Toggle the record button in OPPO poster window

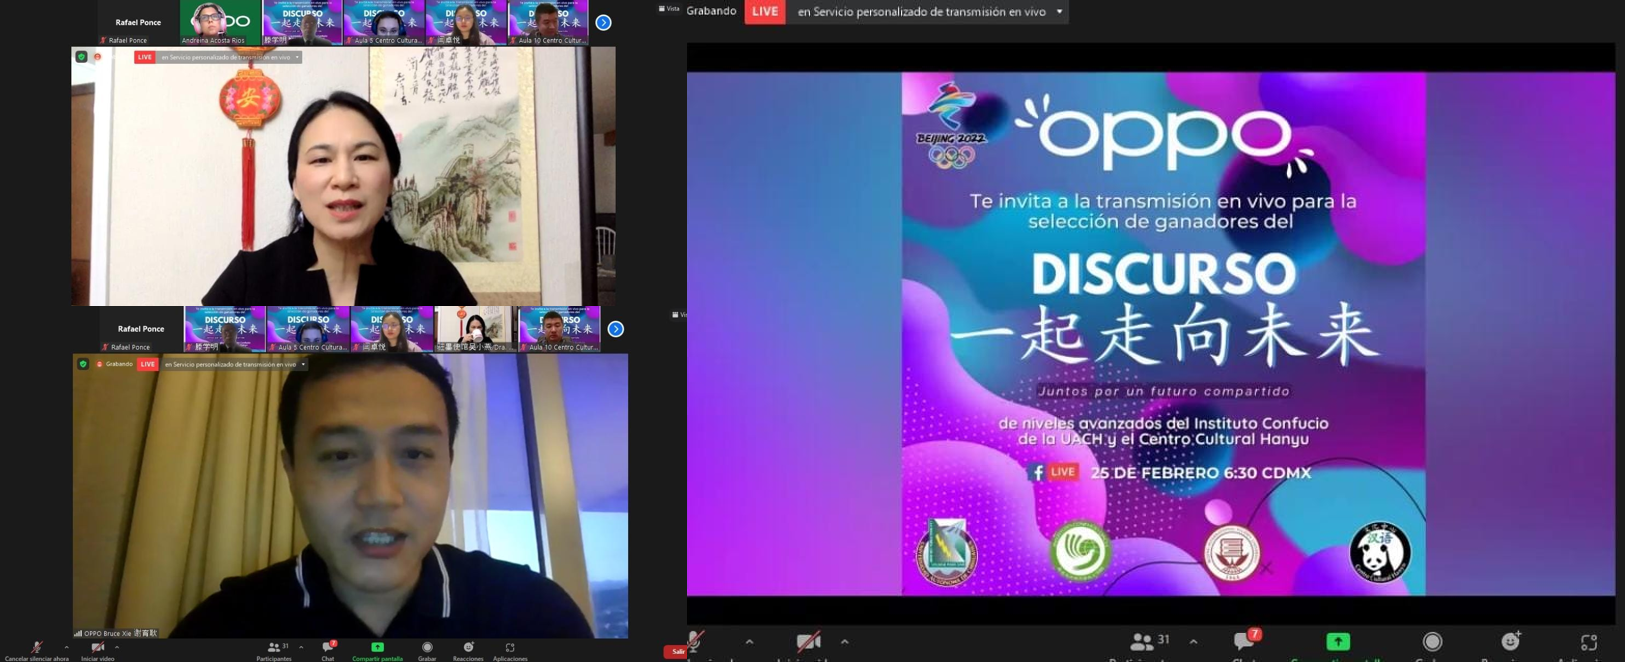coord(1432,642)
